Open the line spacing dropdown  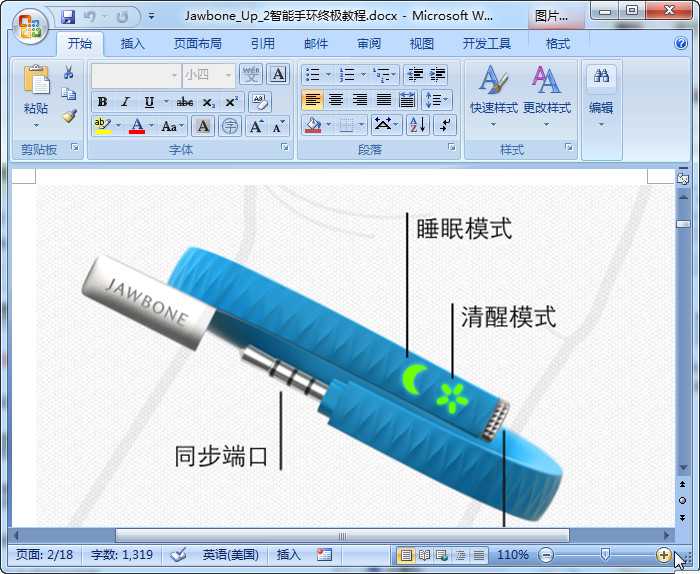tap(436, 100)
